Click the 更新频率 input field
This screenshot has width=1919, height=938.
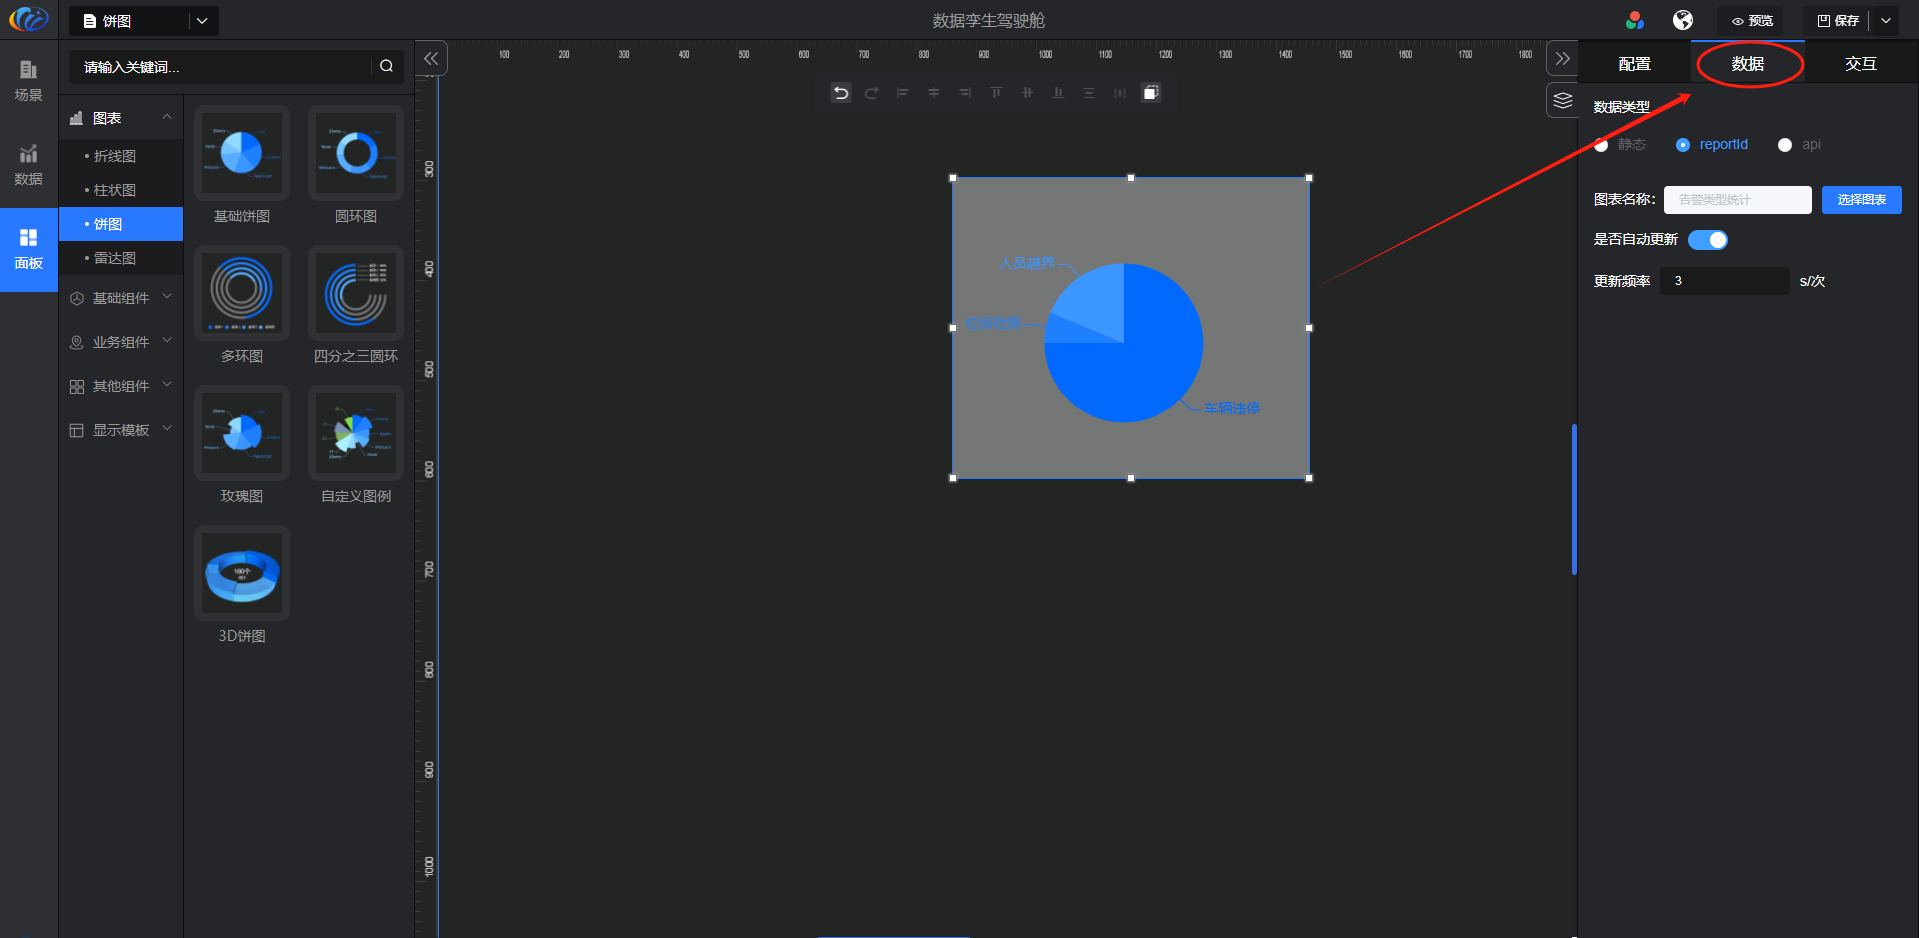coord(1724,281)
